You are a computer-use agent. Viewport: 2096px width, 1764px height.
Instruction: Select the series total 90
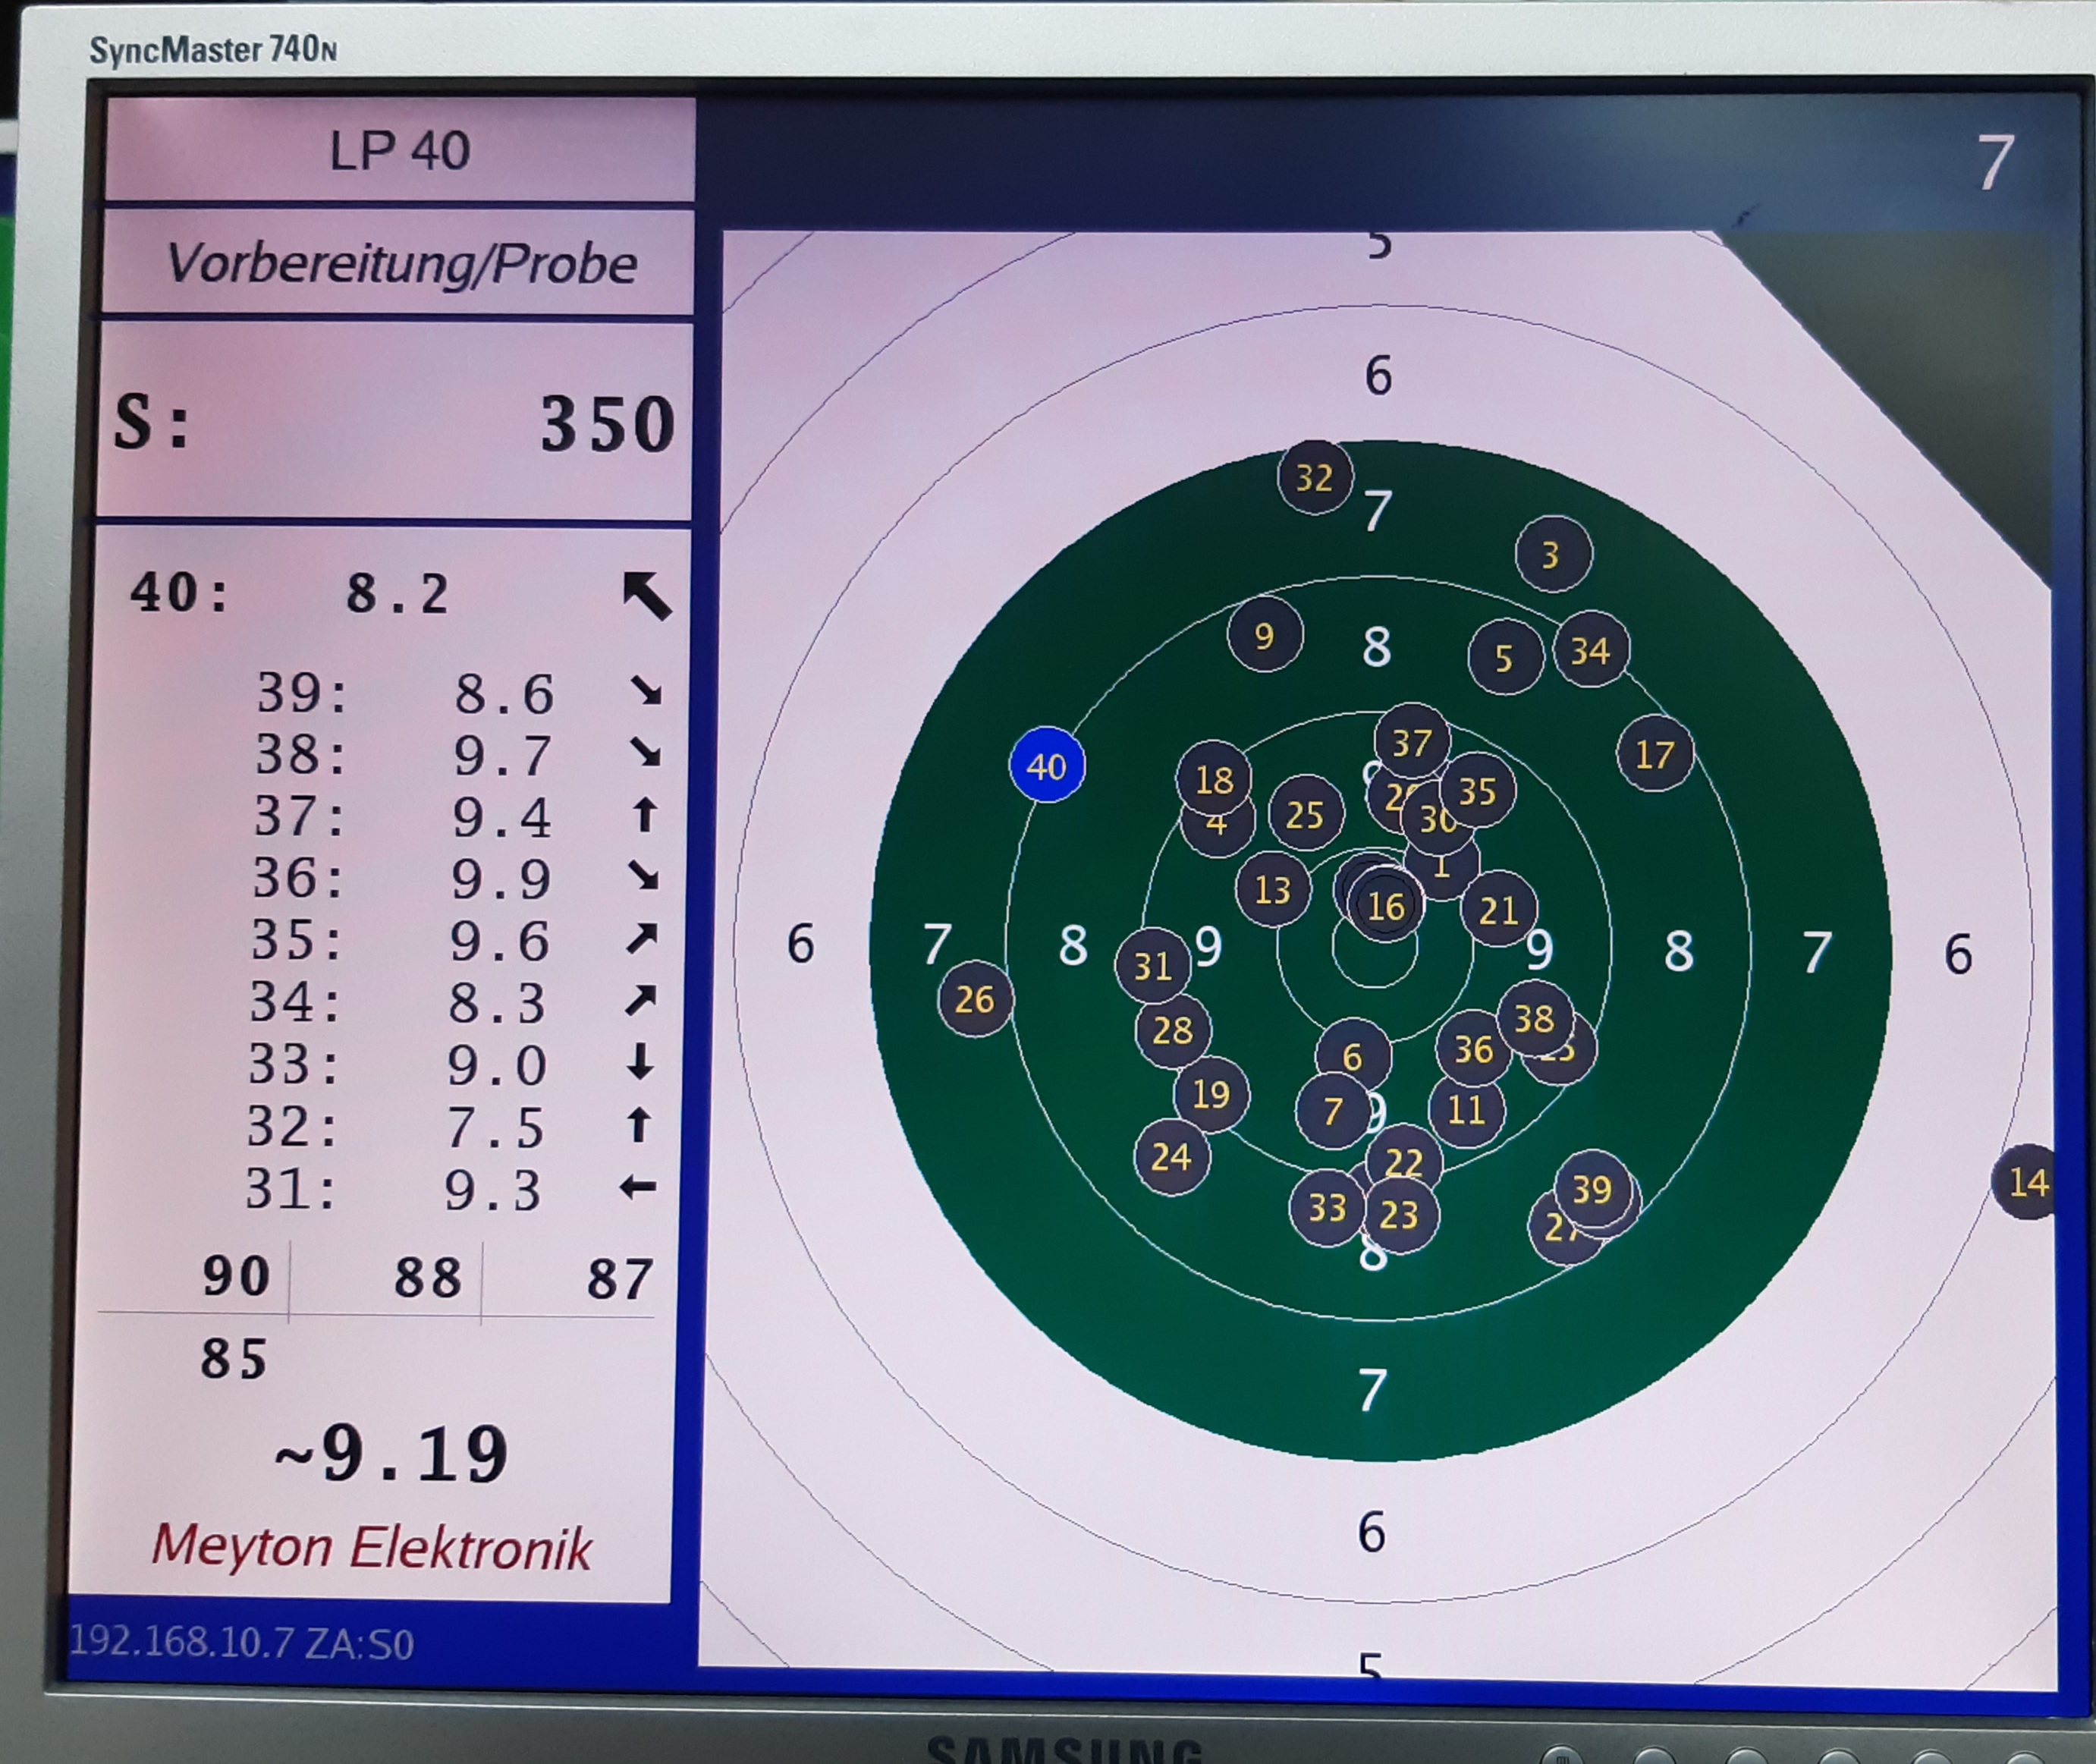(x=236, y=1277)
